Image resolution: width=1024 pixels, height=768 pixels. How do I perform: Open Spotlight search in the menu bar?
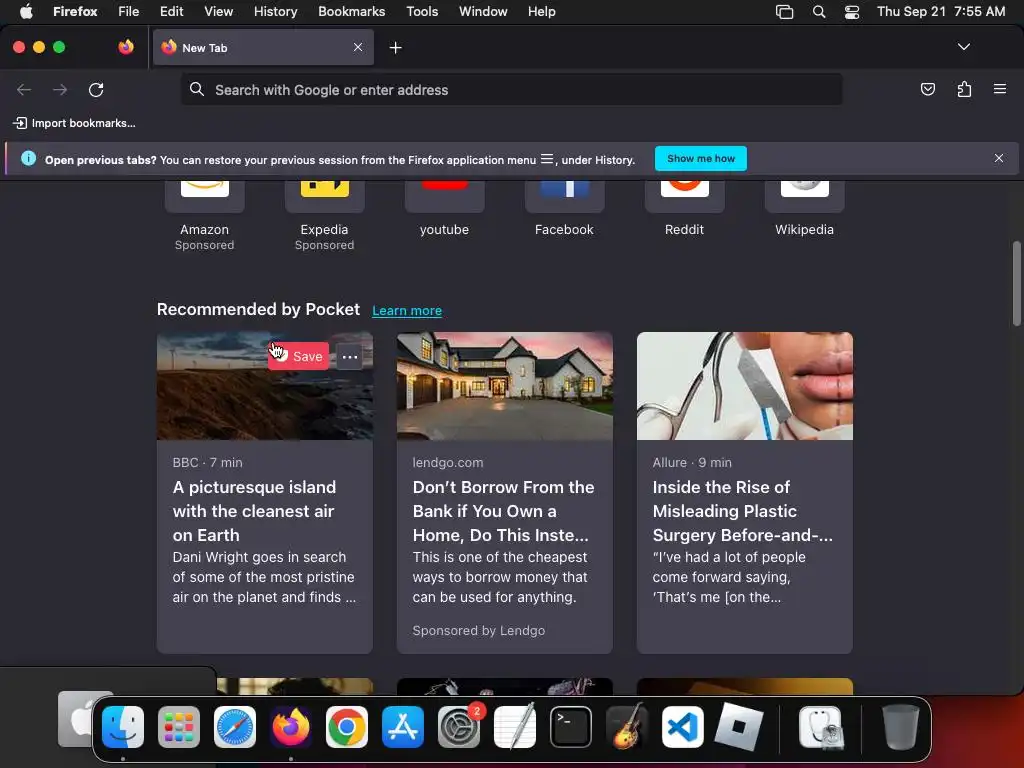pos(818,11)
